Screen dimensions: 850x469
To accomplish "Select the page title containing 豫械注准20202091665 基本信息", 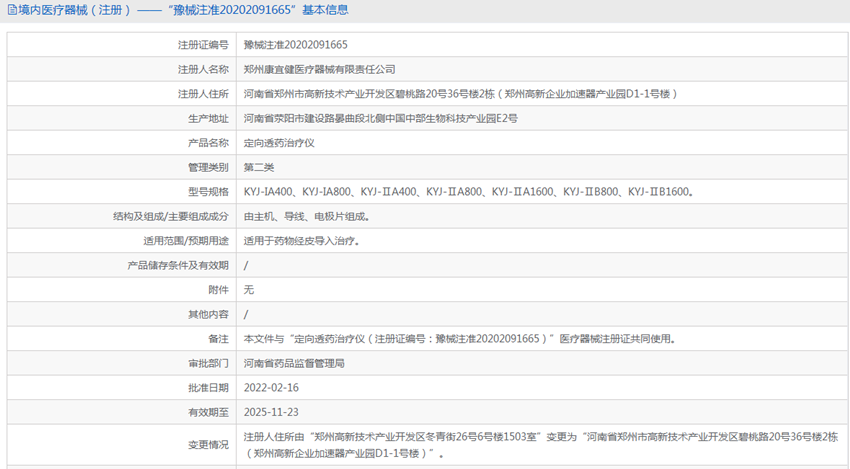I will 183,10.
